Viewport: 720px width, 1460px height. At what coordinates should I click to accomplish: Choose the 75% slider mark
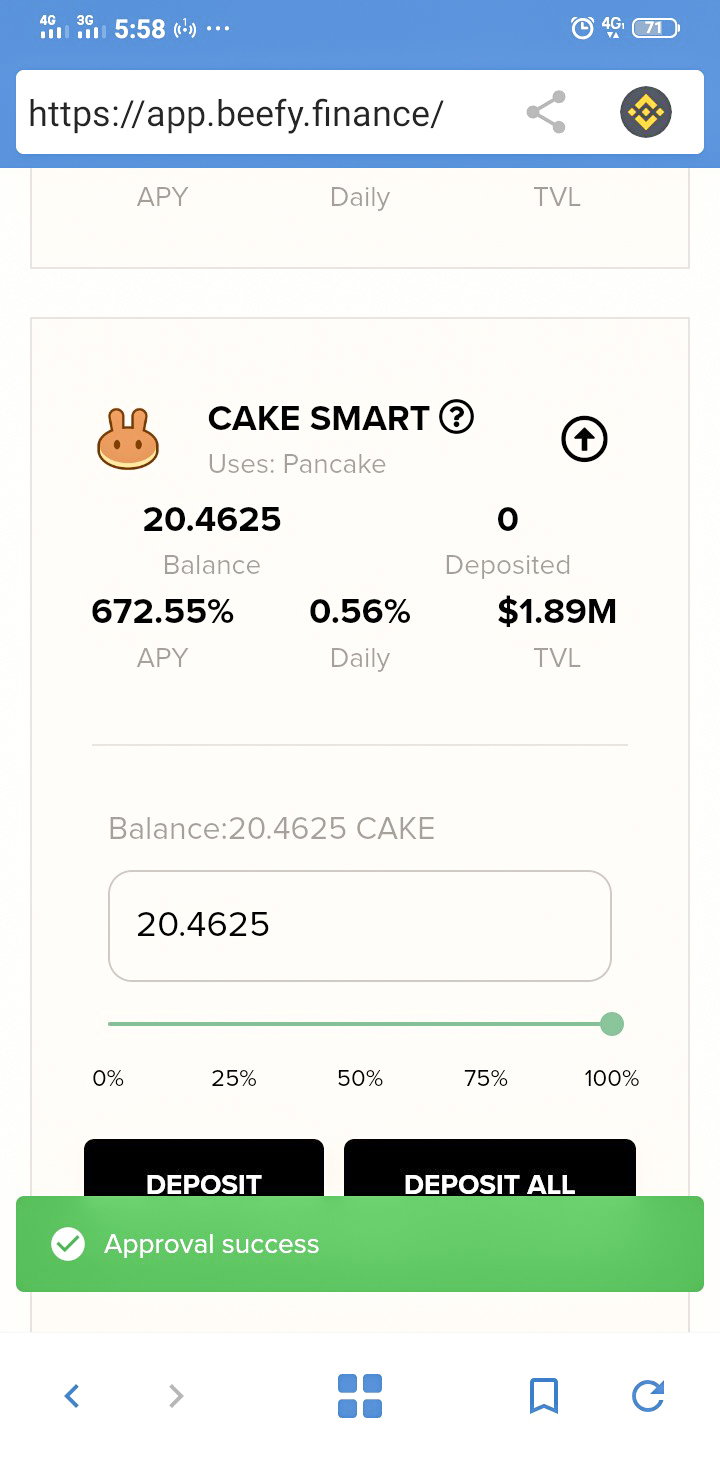tap(486, 1078)
